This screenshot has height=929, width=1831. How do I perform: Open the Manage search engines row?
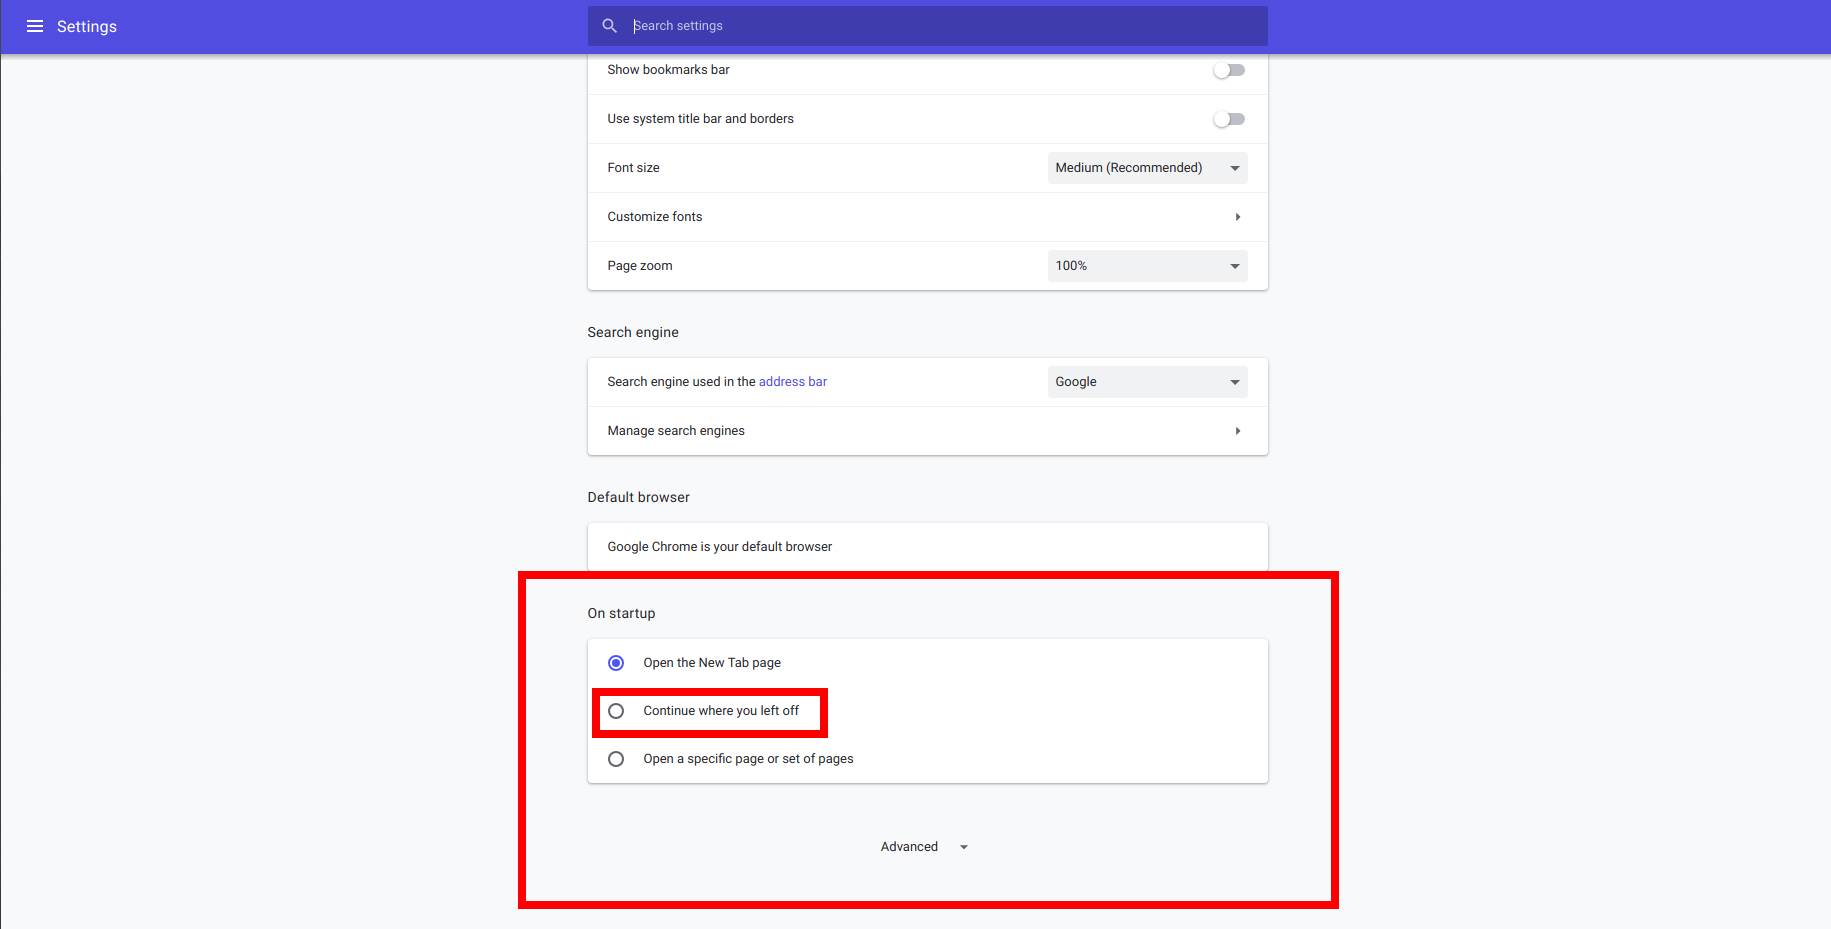900,431
